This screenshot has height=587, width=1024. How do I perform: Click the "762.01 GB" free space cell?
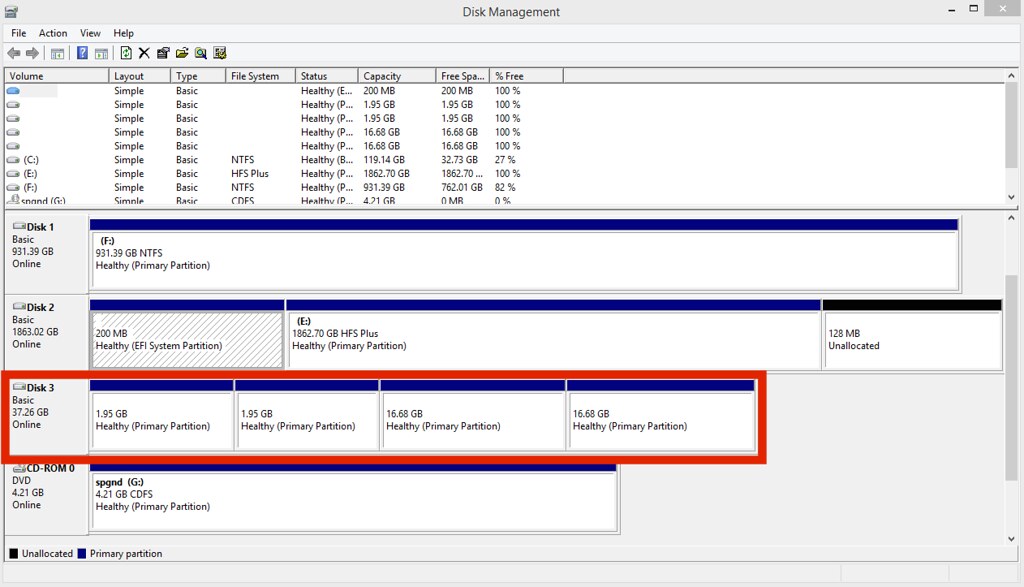462,187
